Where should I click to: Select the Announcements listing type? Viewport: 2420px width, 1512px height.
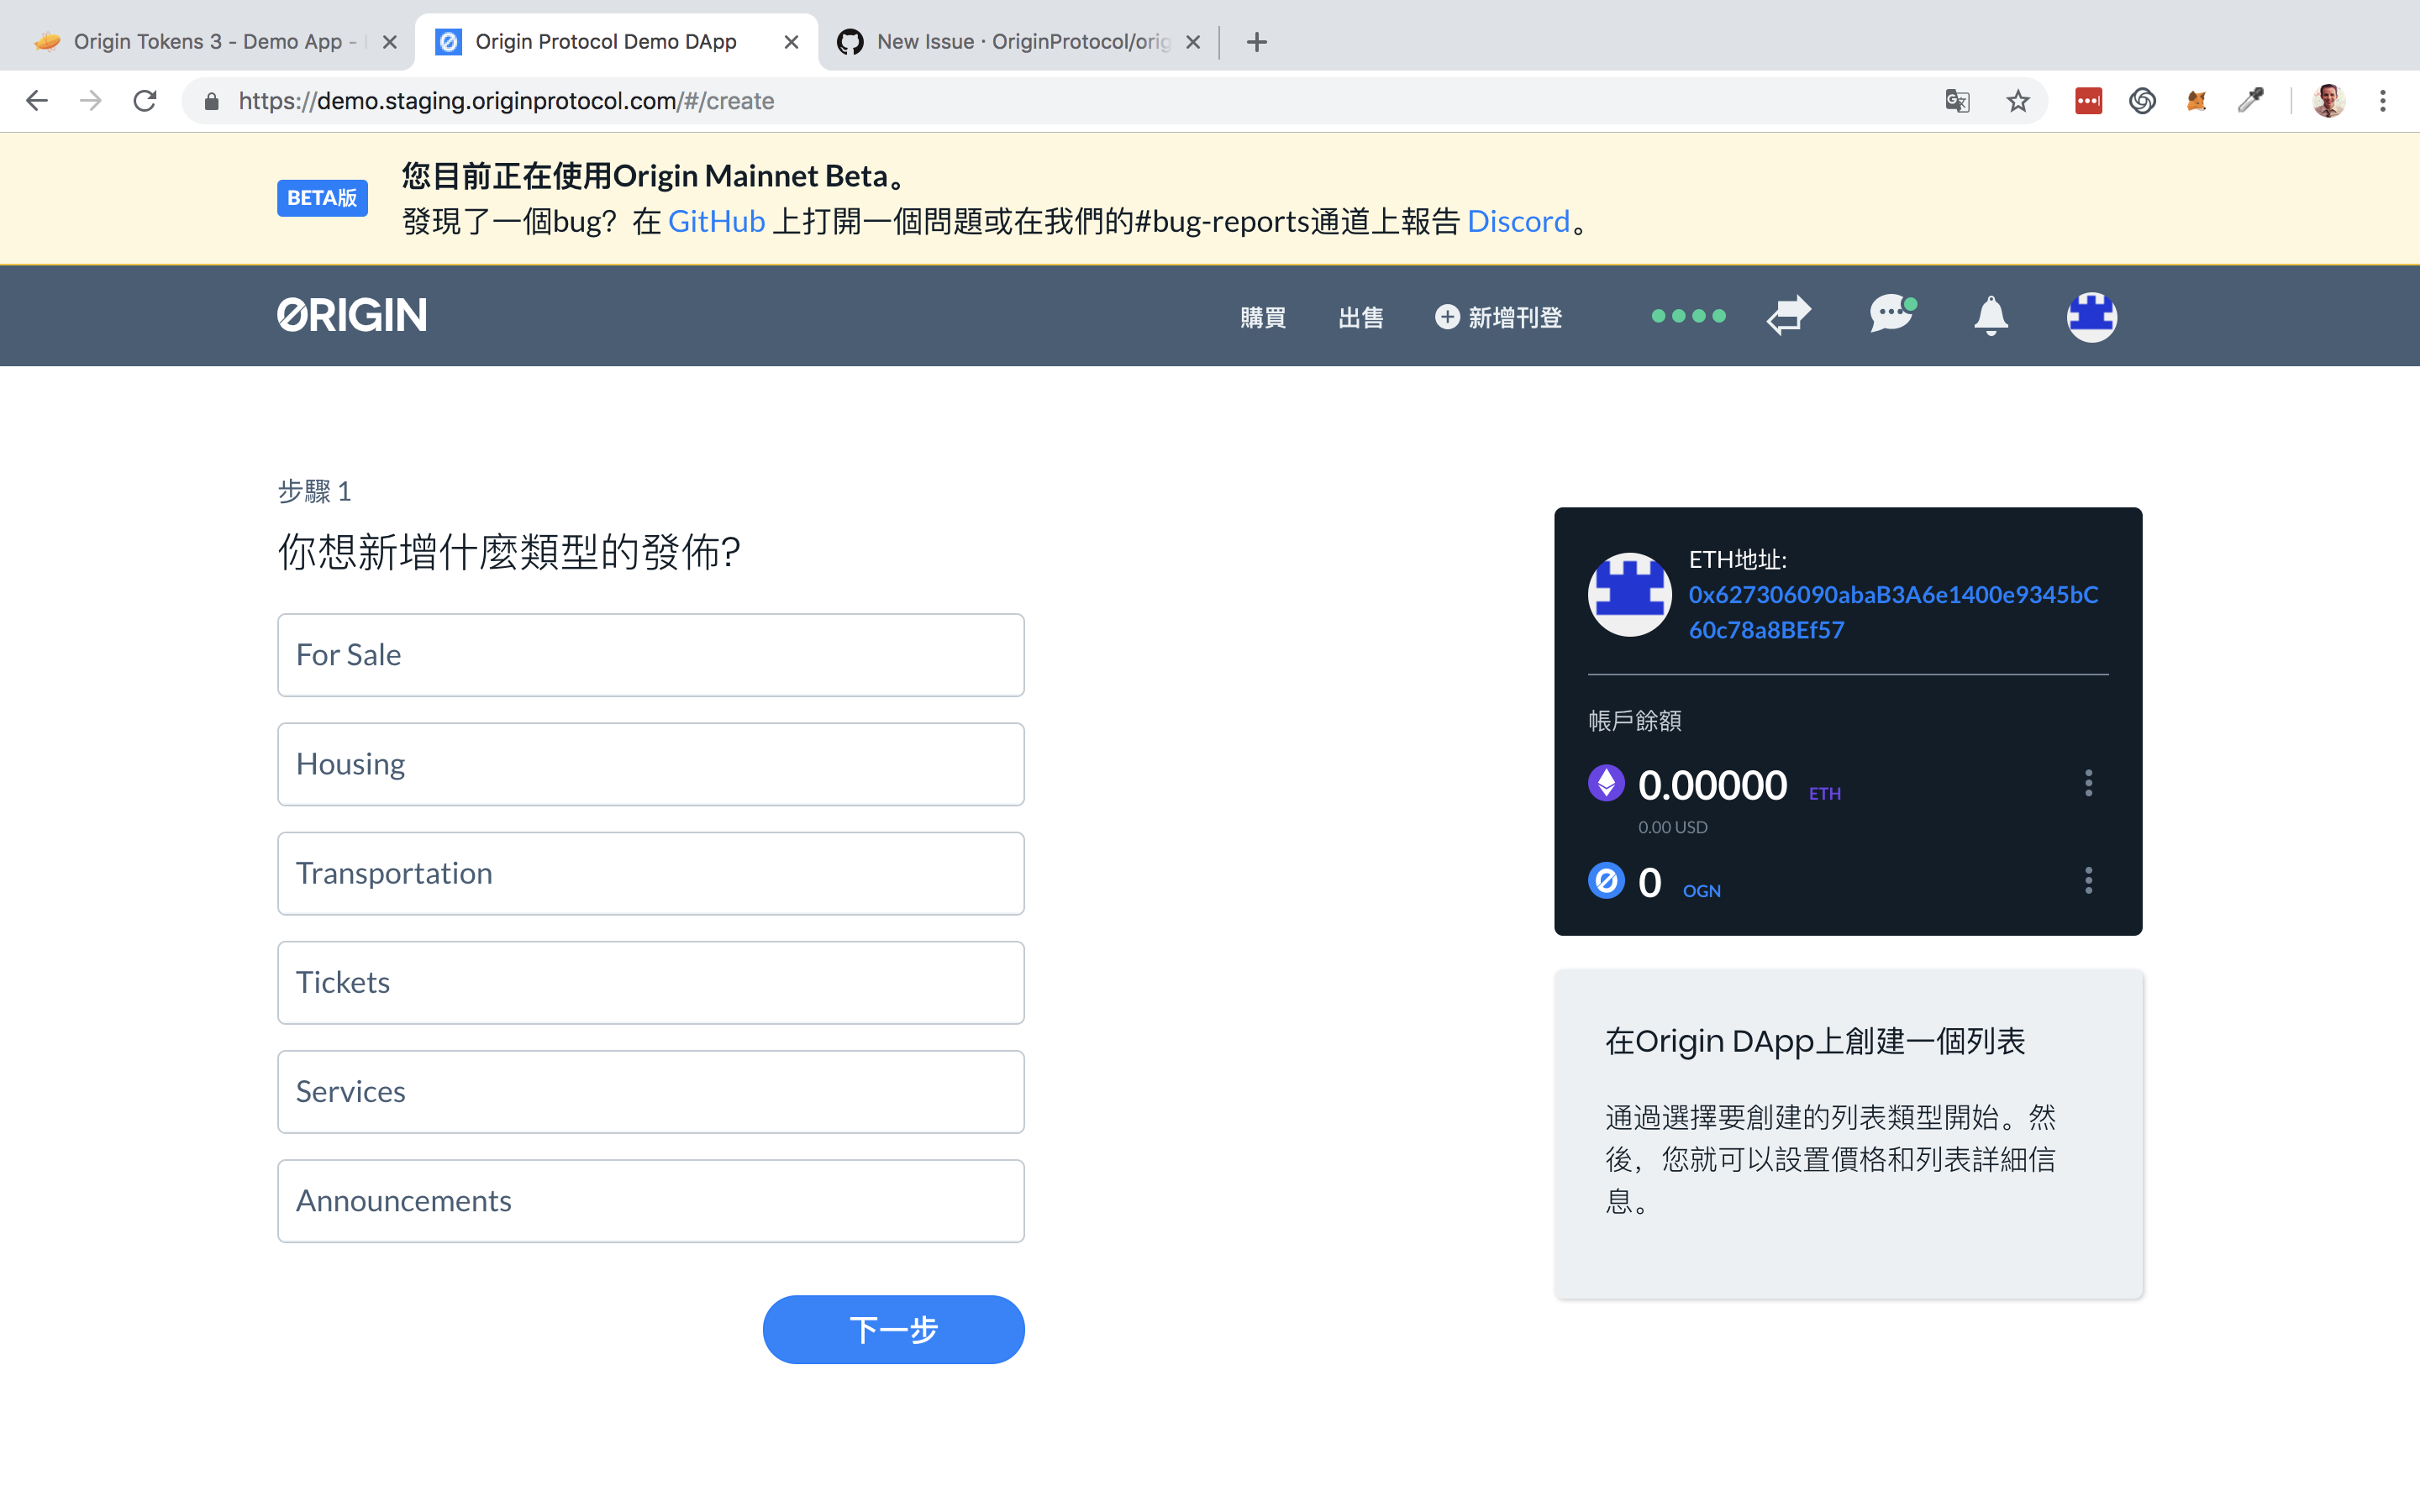point(651,1200)
